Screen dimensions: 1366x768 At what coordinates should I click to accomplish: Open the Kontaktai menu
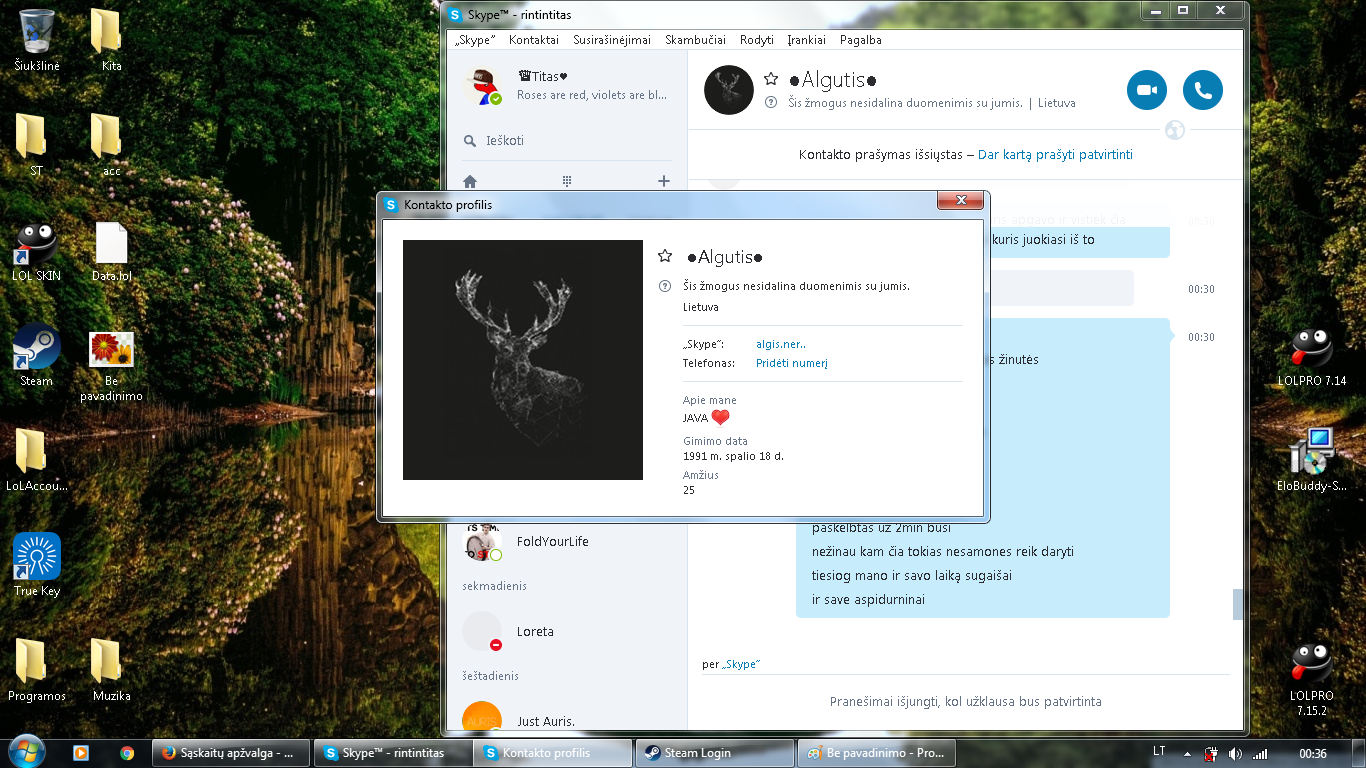534,40
